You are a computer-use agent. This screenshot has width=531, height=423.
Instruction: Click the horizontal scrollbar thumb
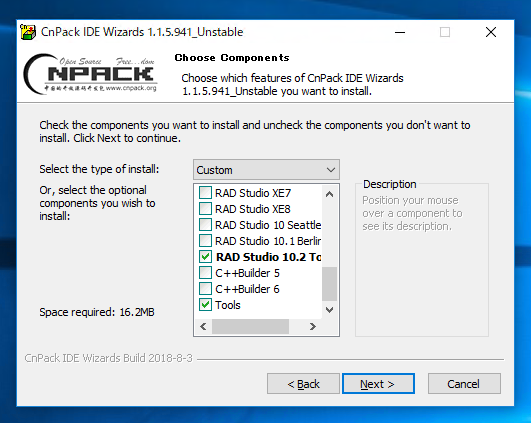[250, 326]
